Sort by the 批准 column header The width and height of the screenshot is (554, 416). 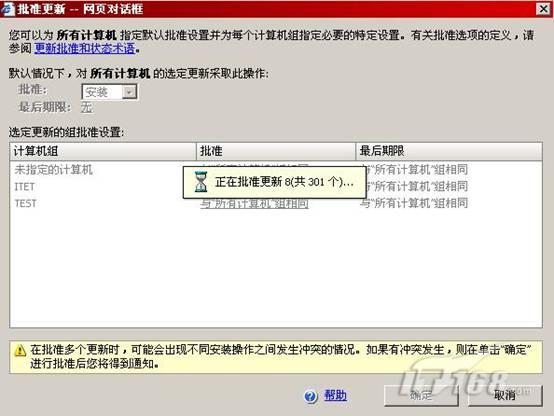276,151
